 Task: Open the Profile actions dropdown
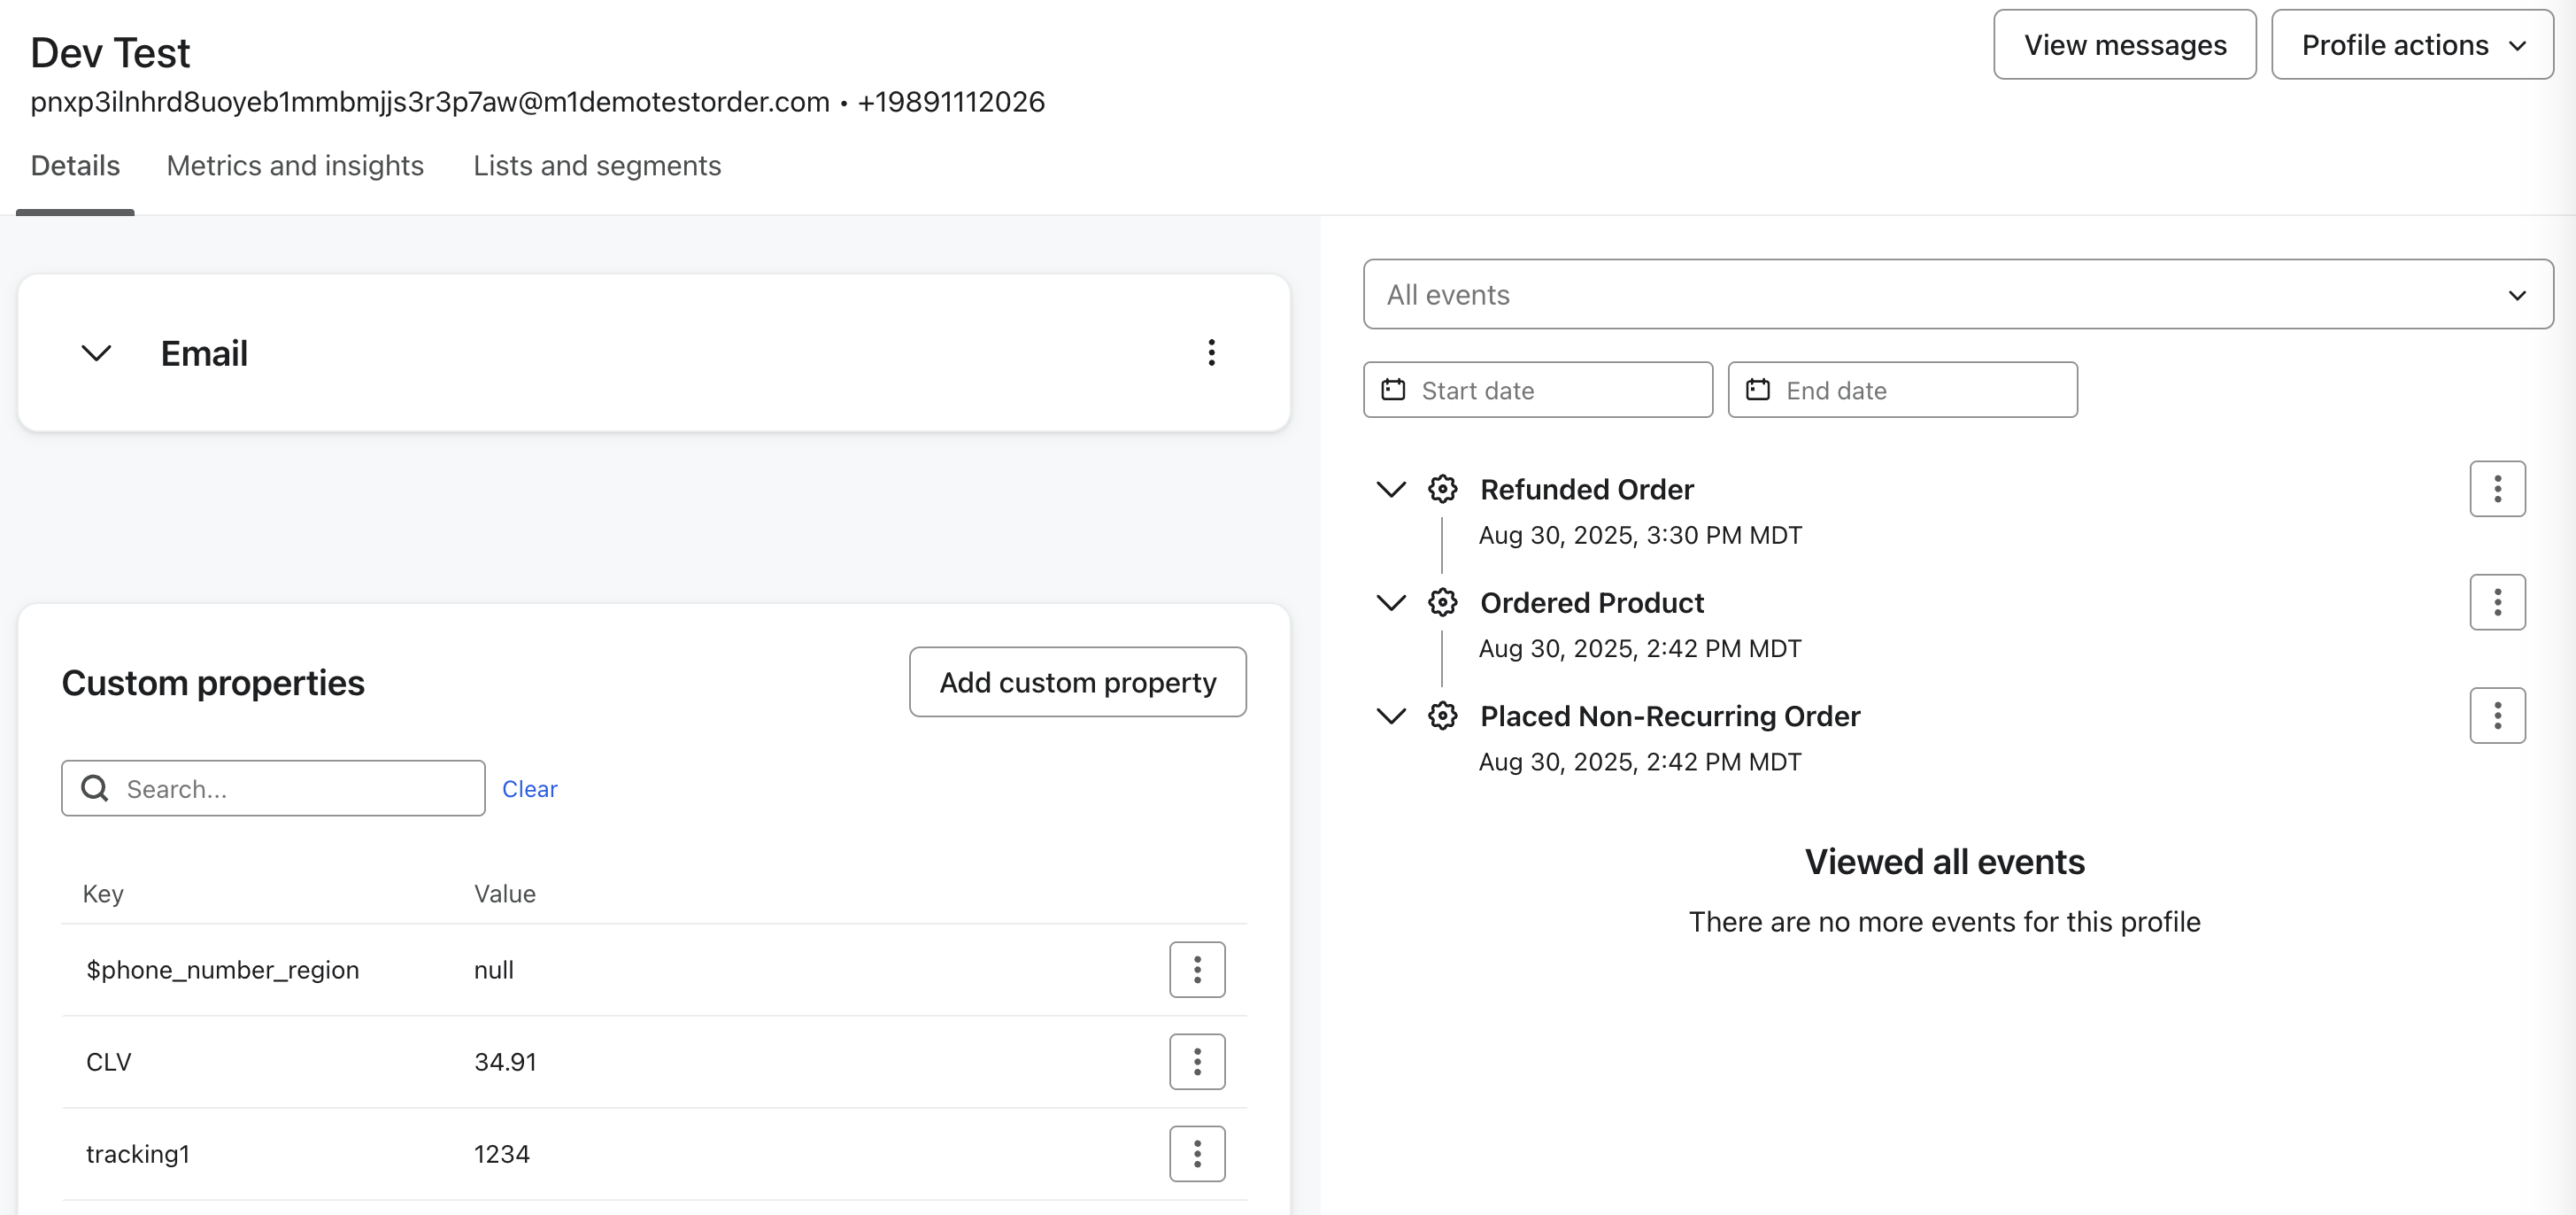pos(2412,45)
